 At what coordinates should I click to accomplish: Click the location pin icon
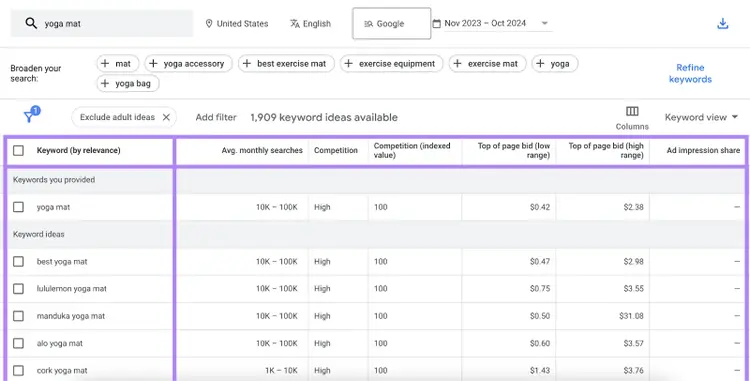tap(209, 23)
